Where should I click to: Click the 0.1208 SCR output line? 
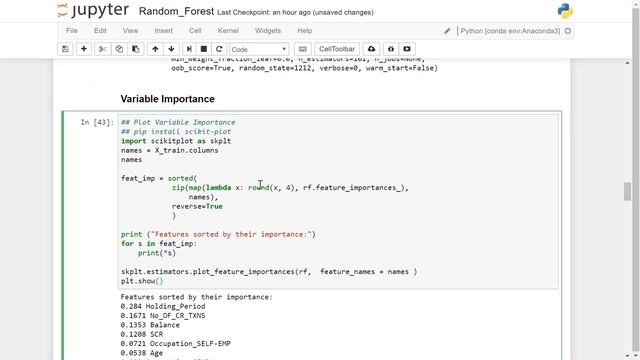point(142,334)
